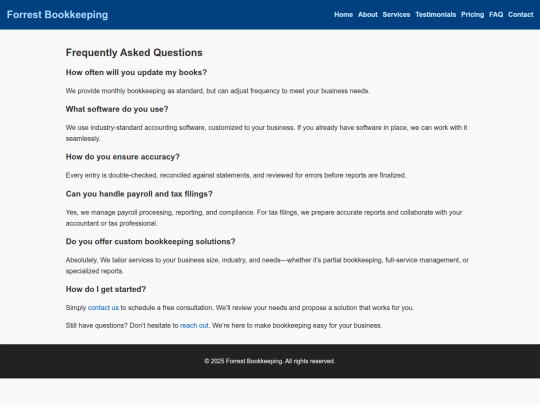540x405 pixels.
Task: Click the Forrest Bookkeeping site logo
Action: (57, 14)
